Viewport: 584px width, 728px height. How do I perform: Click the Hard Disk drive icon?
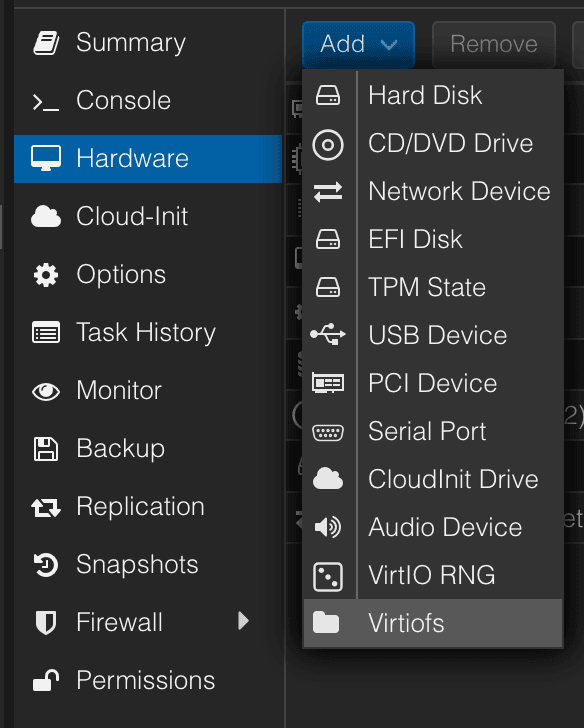[x=328, y=95]
